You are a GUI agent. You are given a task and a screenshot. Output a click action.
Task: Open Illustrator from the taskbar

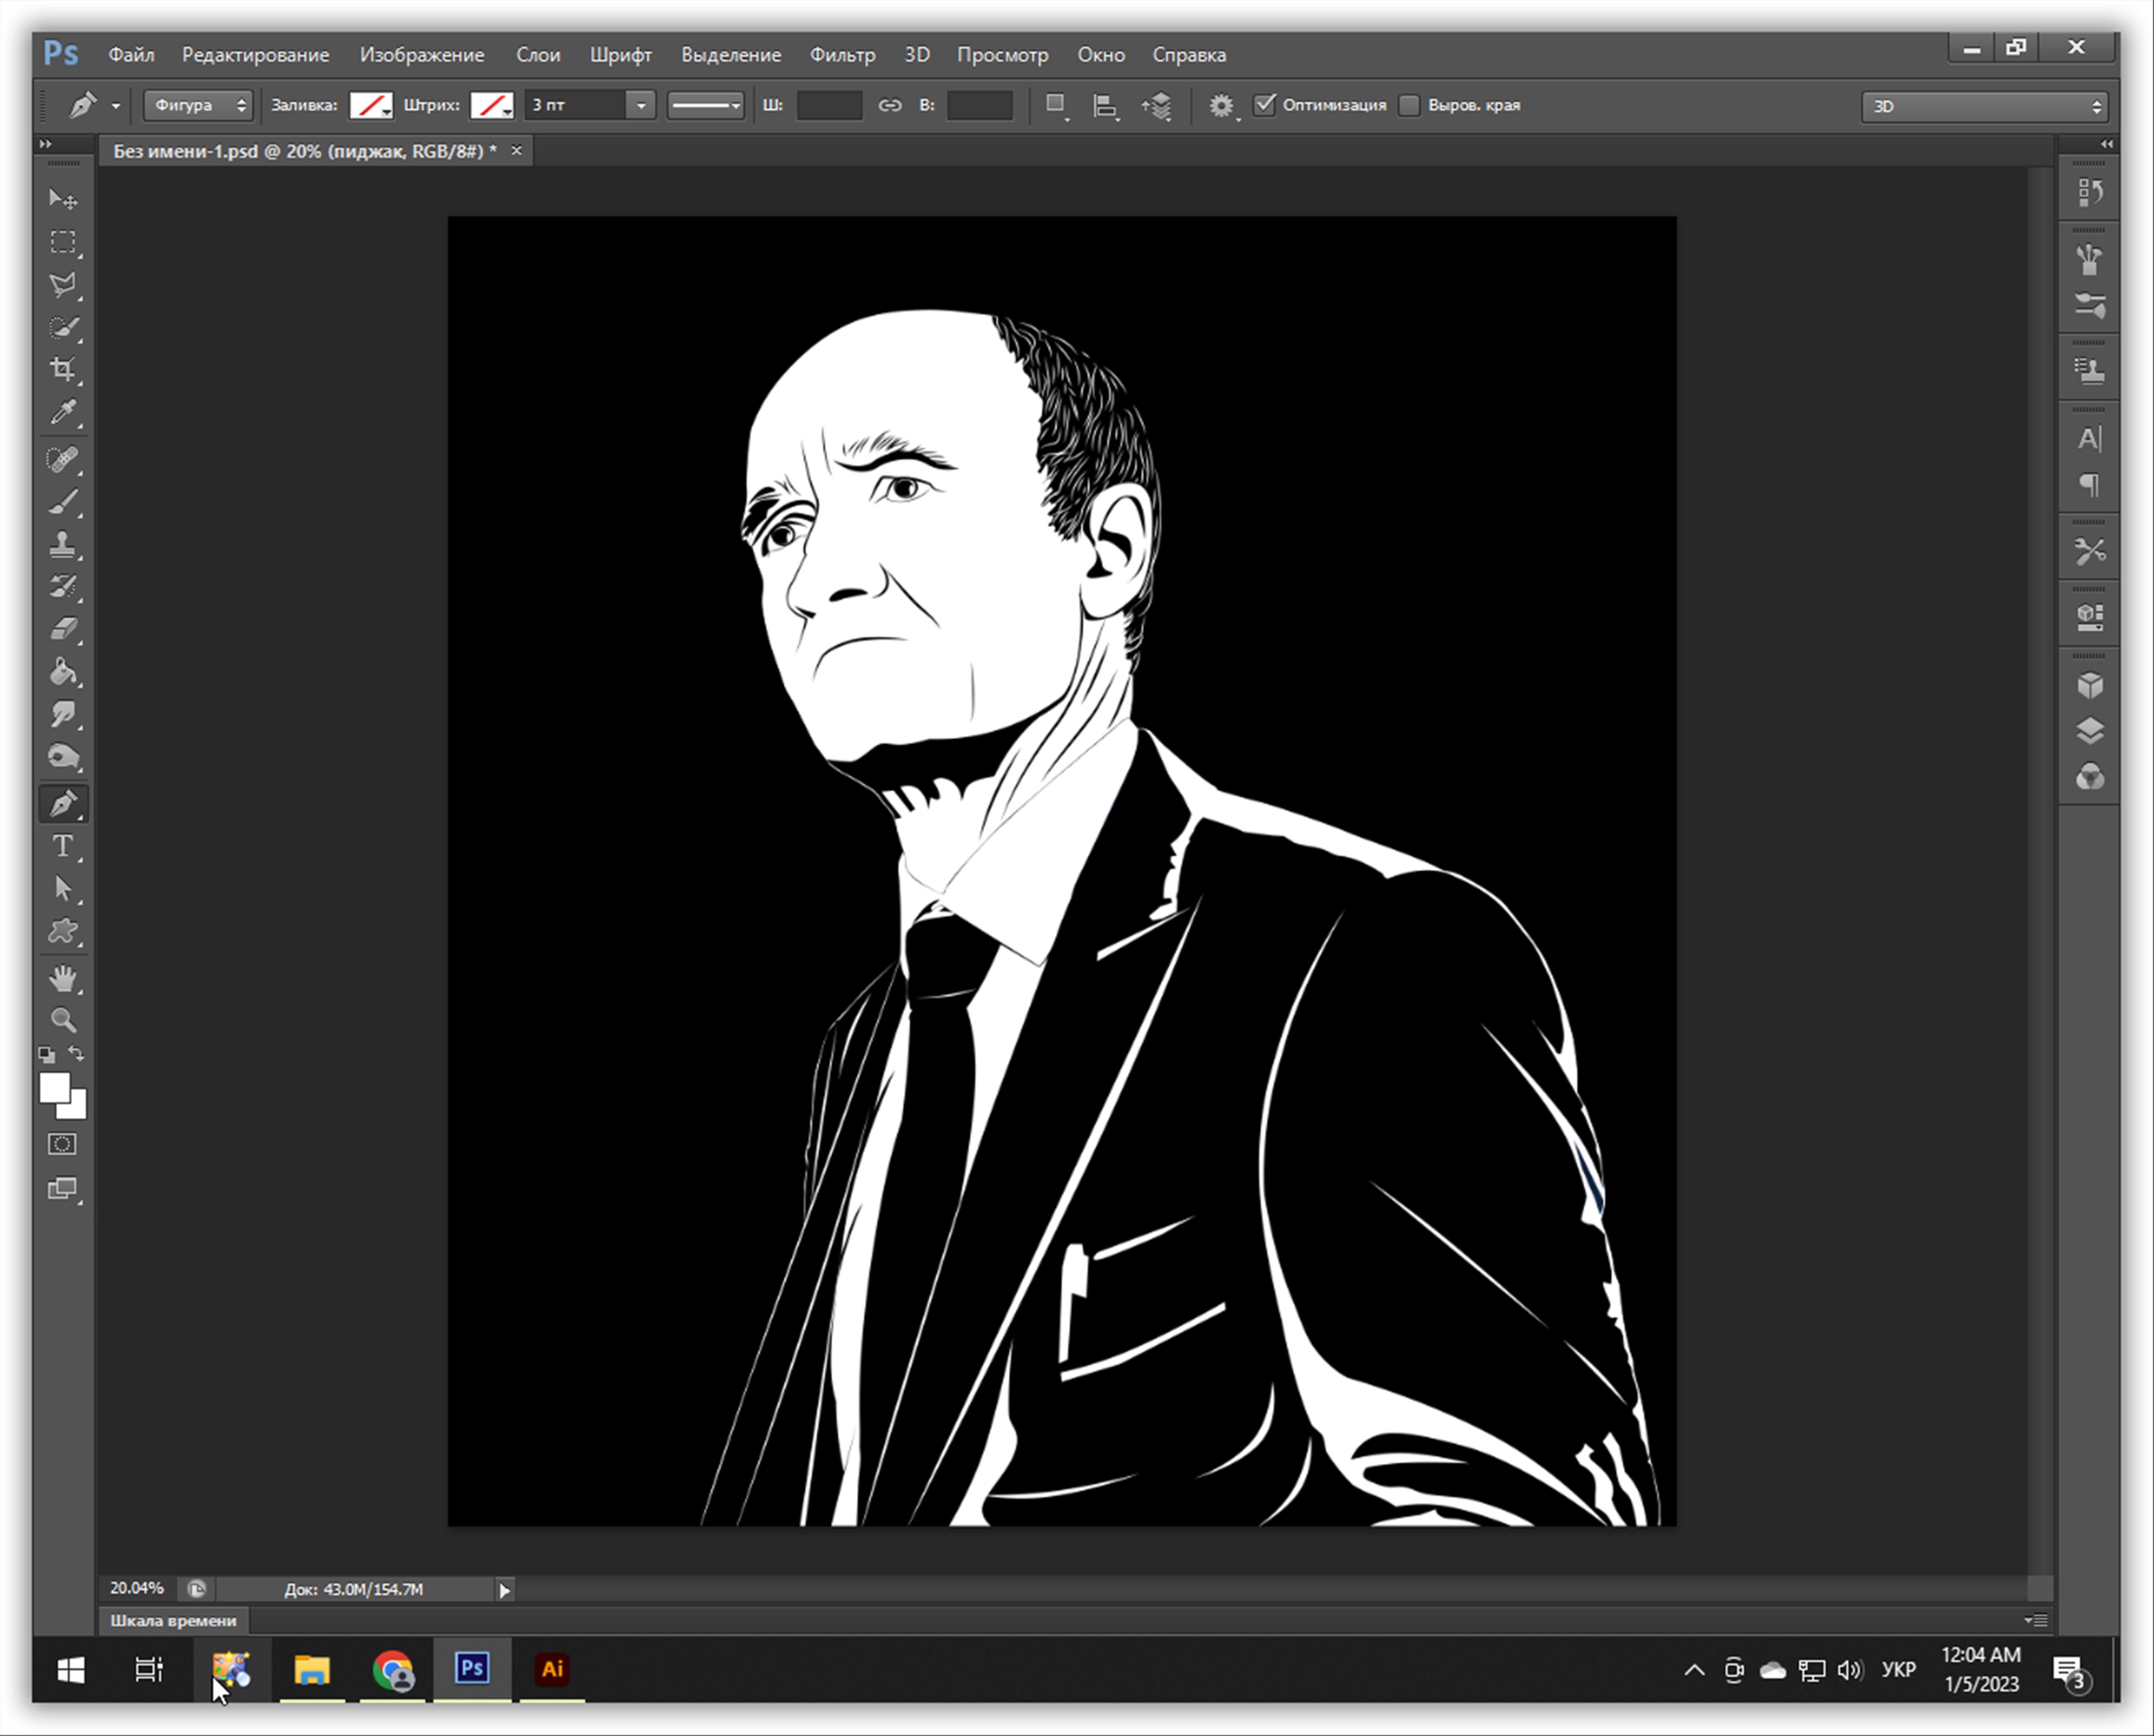[x=552, y=1669]
